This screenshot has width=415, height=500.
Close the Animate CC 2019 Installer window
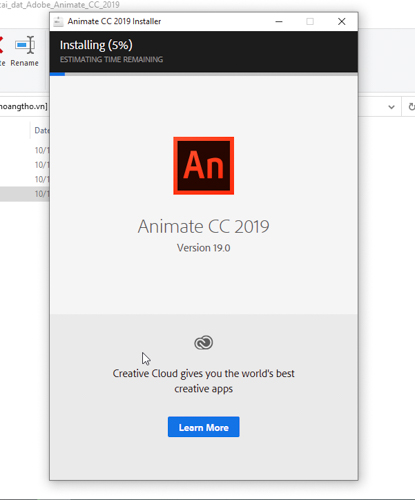[x=342, y=22]
